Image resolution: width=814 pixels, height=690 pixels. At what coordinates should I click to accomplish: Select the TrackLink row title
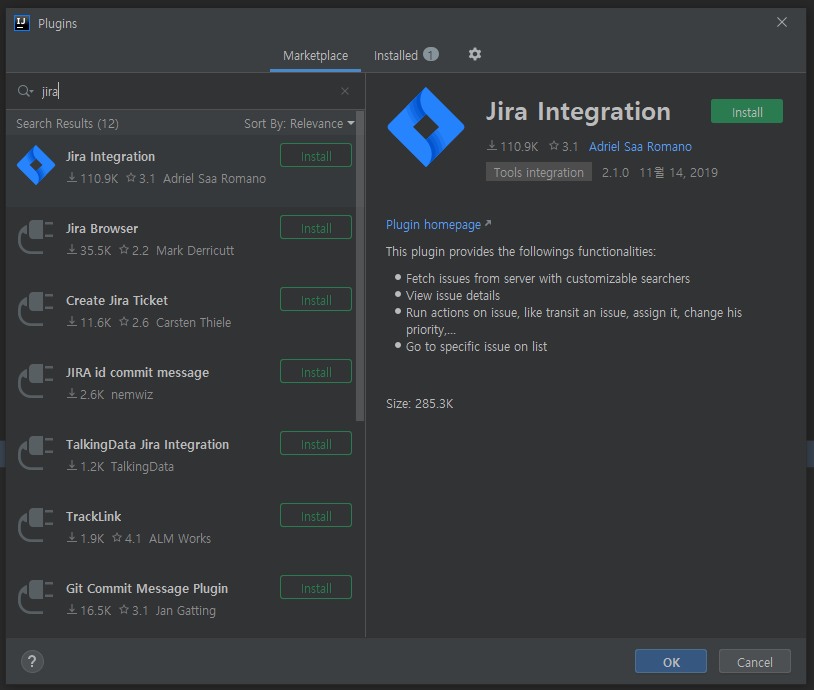pos(93,517)
